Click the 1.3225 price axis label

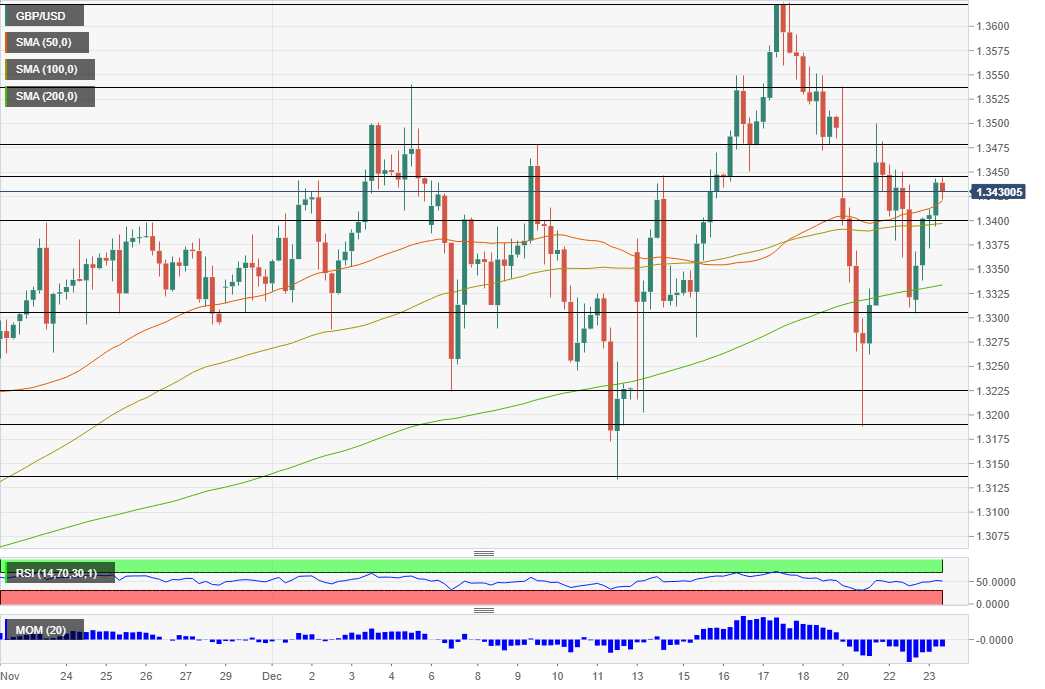992,390
